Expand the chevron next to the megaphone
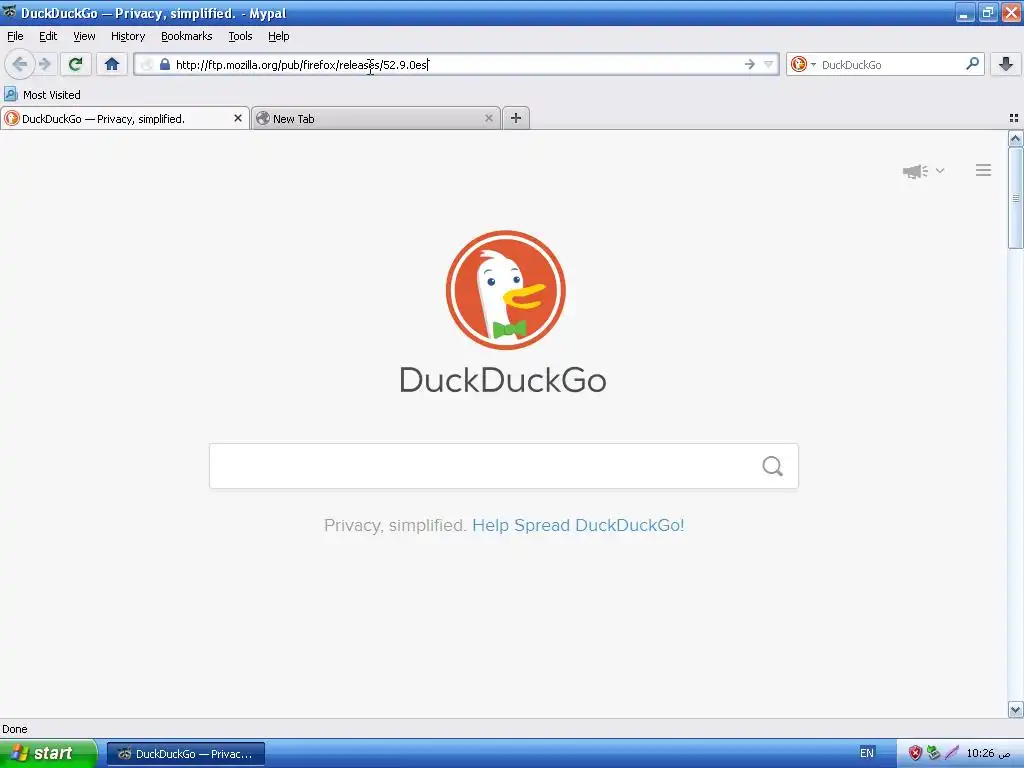This screenshot has width=1024, height=768. [940, 170]
